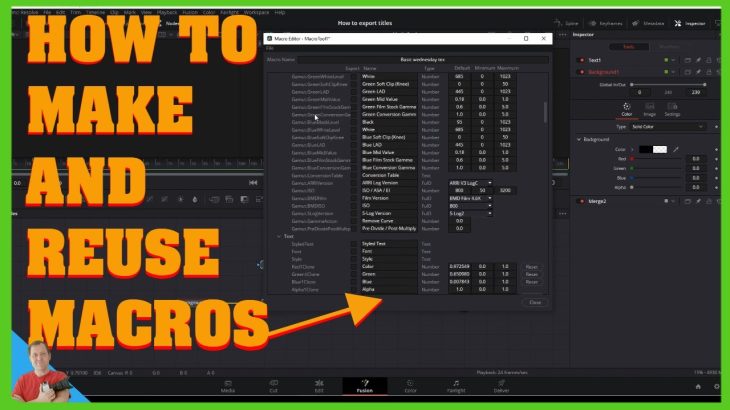Viewport: 730px width, 410px height.
Task: Click ISO / ASA / EI maximum 3200 field
Action: pyautogui.click(x=505, y=191)
